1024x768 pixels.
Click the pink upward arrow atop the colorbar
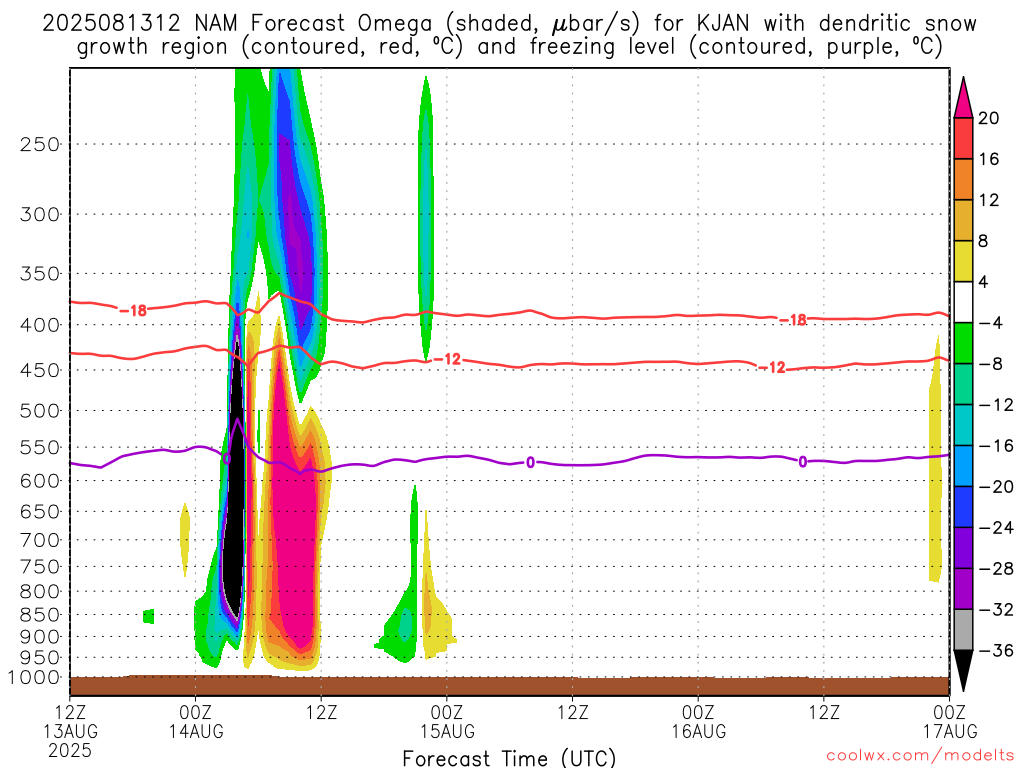pyautogui.click(x=963, y=98)
